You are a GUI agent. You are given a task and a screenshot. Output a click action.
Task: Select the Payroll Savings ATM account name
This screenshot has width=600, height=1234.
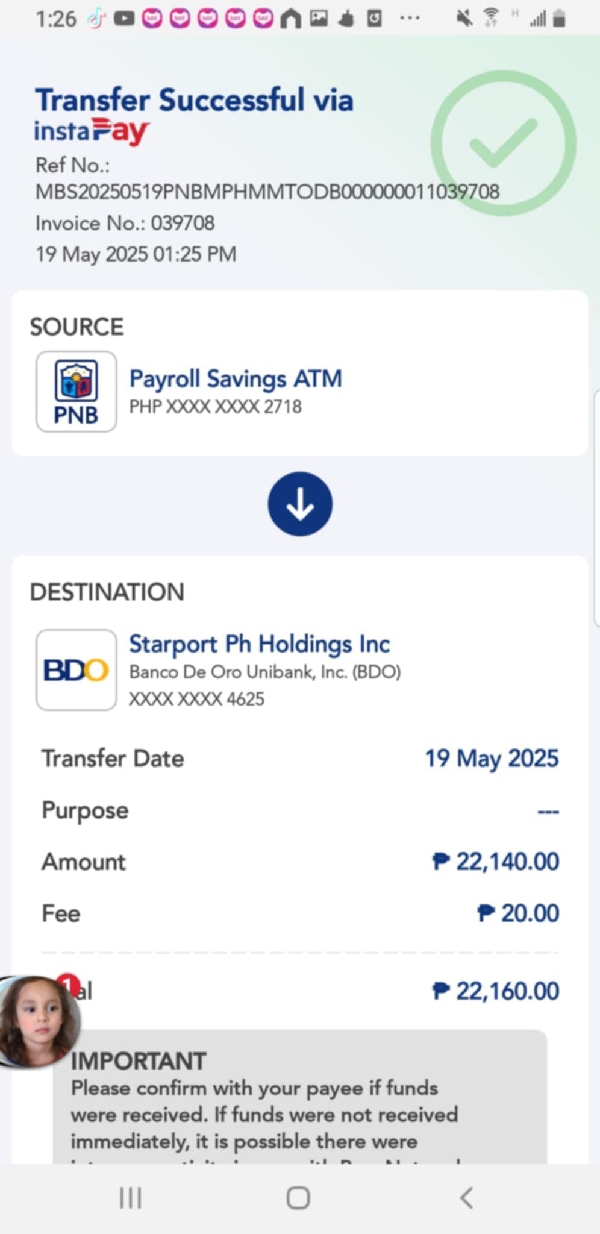click(236, 379)
